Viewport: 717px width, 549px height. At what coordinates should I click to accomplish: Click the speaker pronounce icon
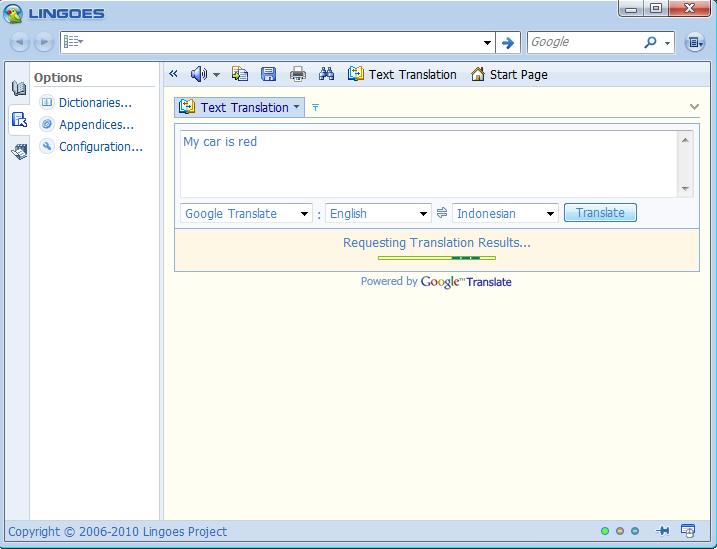[199, 74]
